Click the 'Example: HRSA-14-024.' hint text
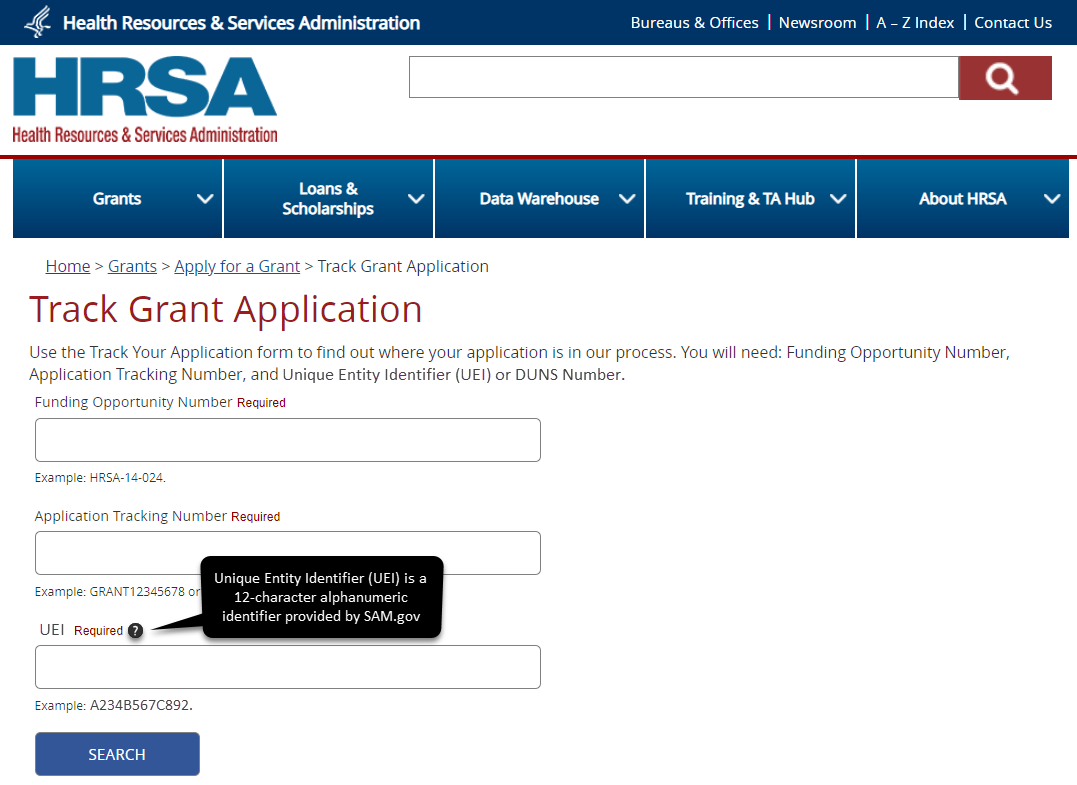 (100, 477)
